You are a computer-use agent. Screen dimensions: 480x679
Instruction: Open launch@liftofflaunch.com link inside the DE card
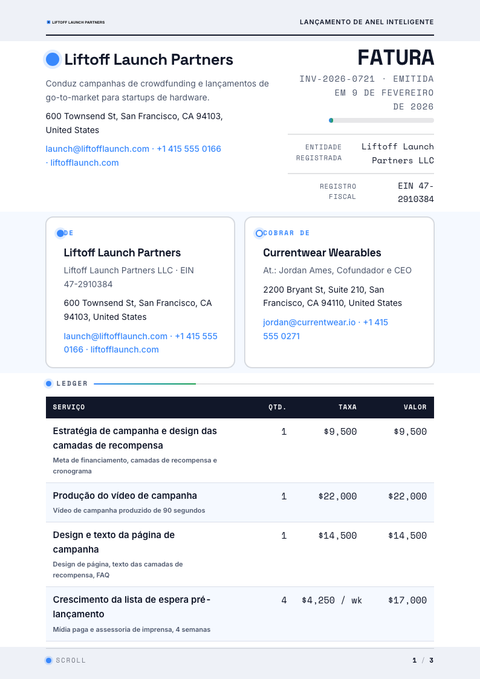click(116, 336)
